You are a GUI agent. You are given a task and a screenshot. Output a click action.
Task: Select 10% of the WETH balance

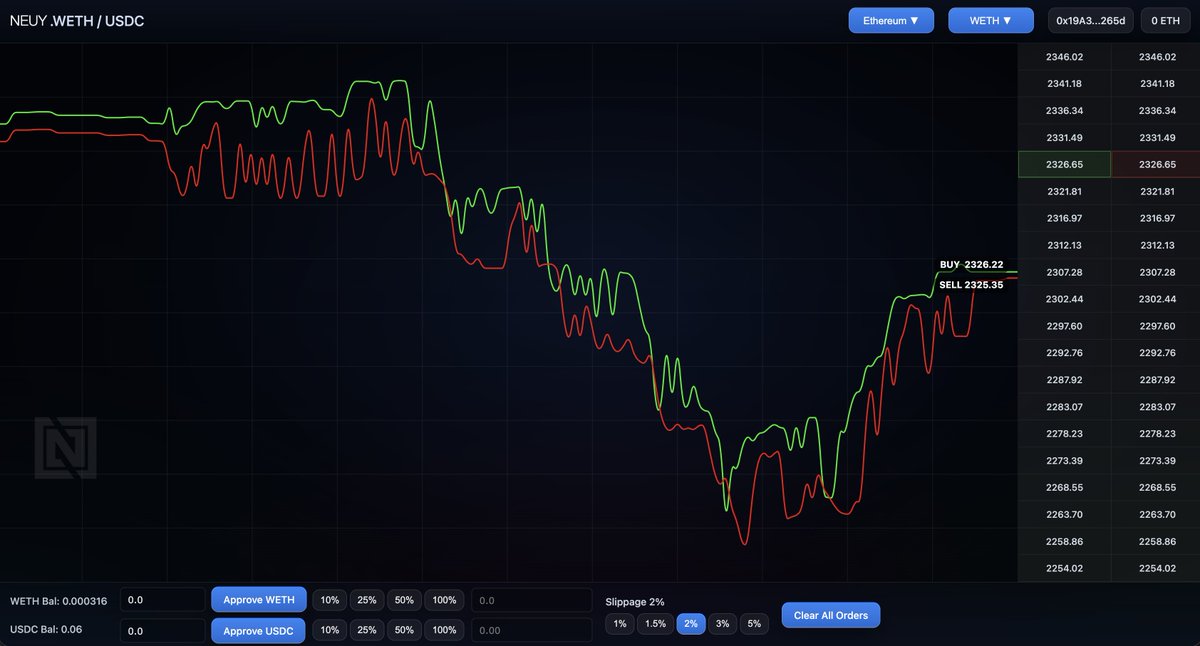tap(330, 600)
